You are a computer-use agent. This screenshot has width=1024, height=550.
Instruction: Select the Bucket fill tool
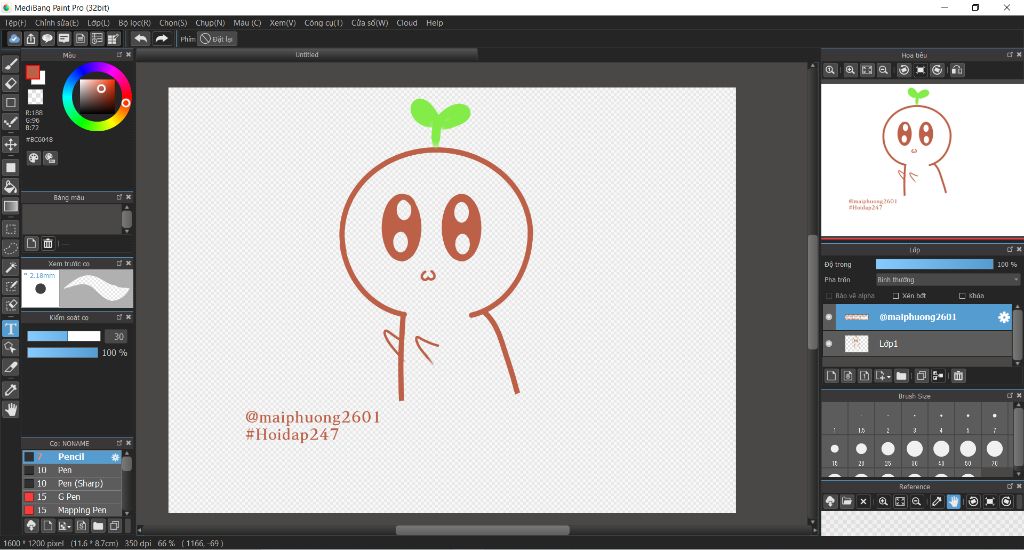click(10, 187)
